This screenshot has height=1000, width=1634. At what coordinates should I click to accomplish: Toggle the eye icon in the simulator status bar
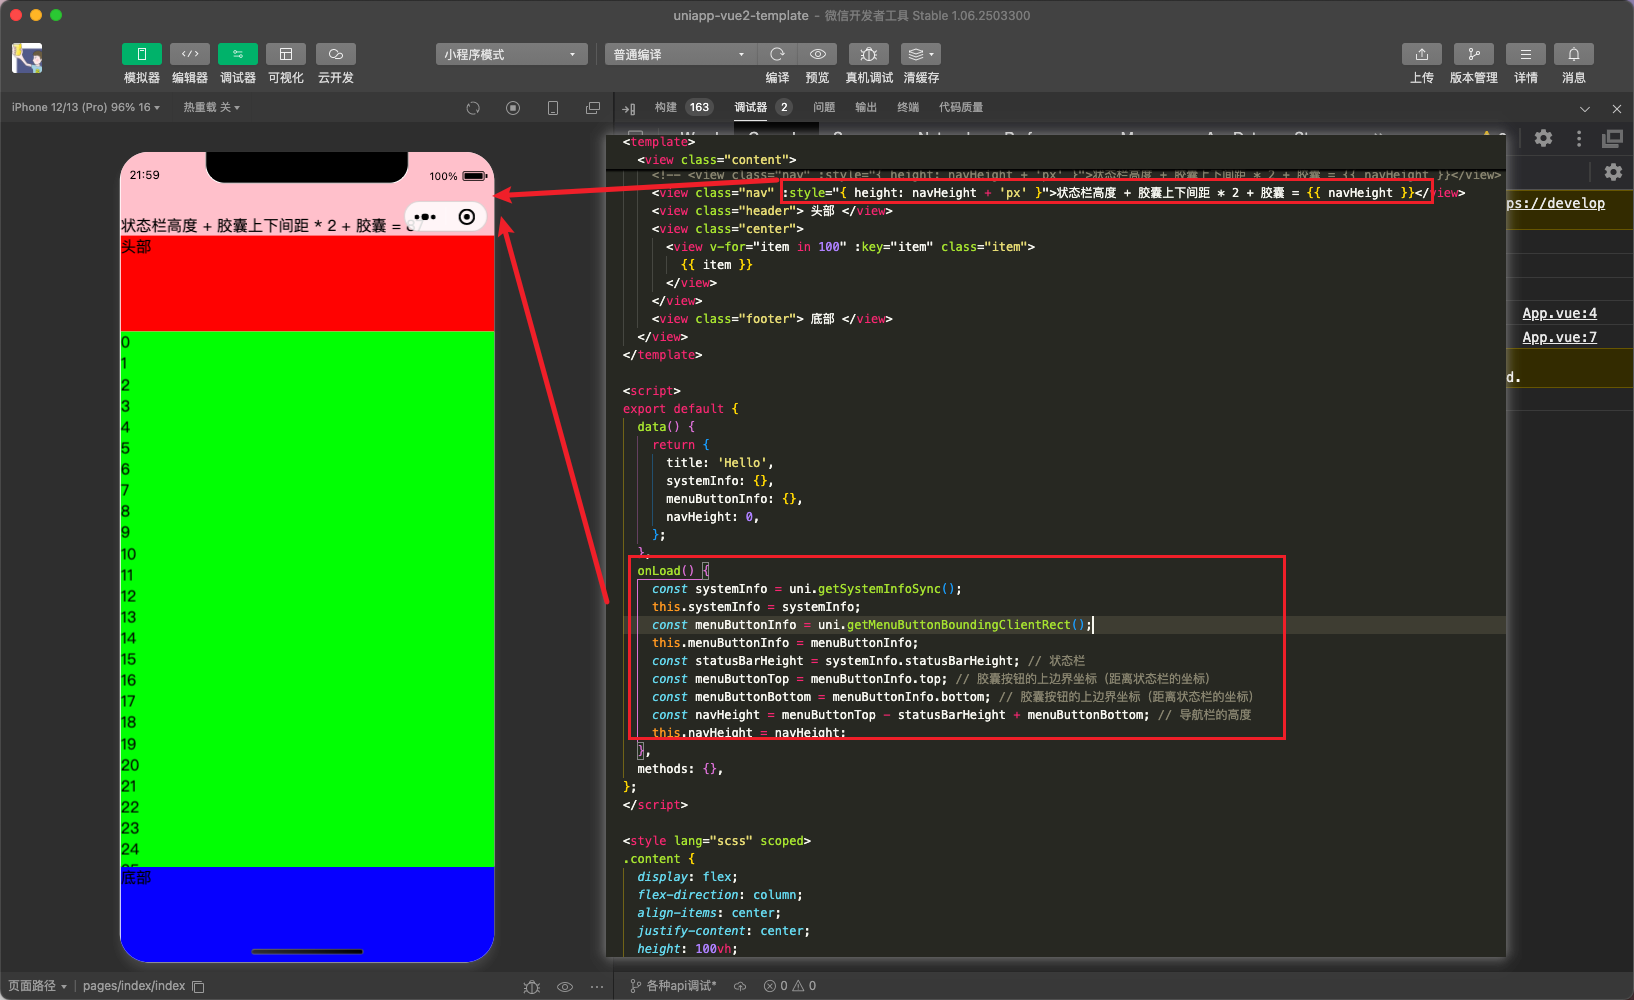[565, 987]
